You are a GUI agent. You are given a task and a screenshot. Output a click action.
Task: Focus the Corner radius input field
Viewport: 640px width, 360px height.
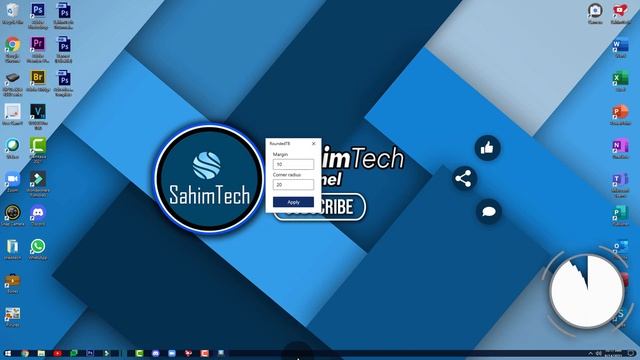(293, 184)
